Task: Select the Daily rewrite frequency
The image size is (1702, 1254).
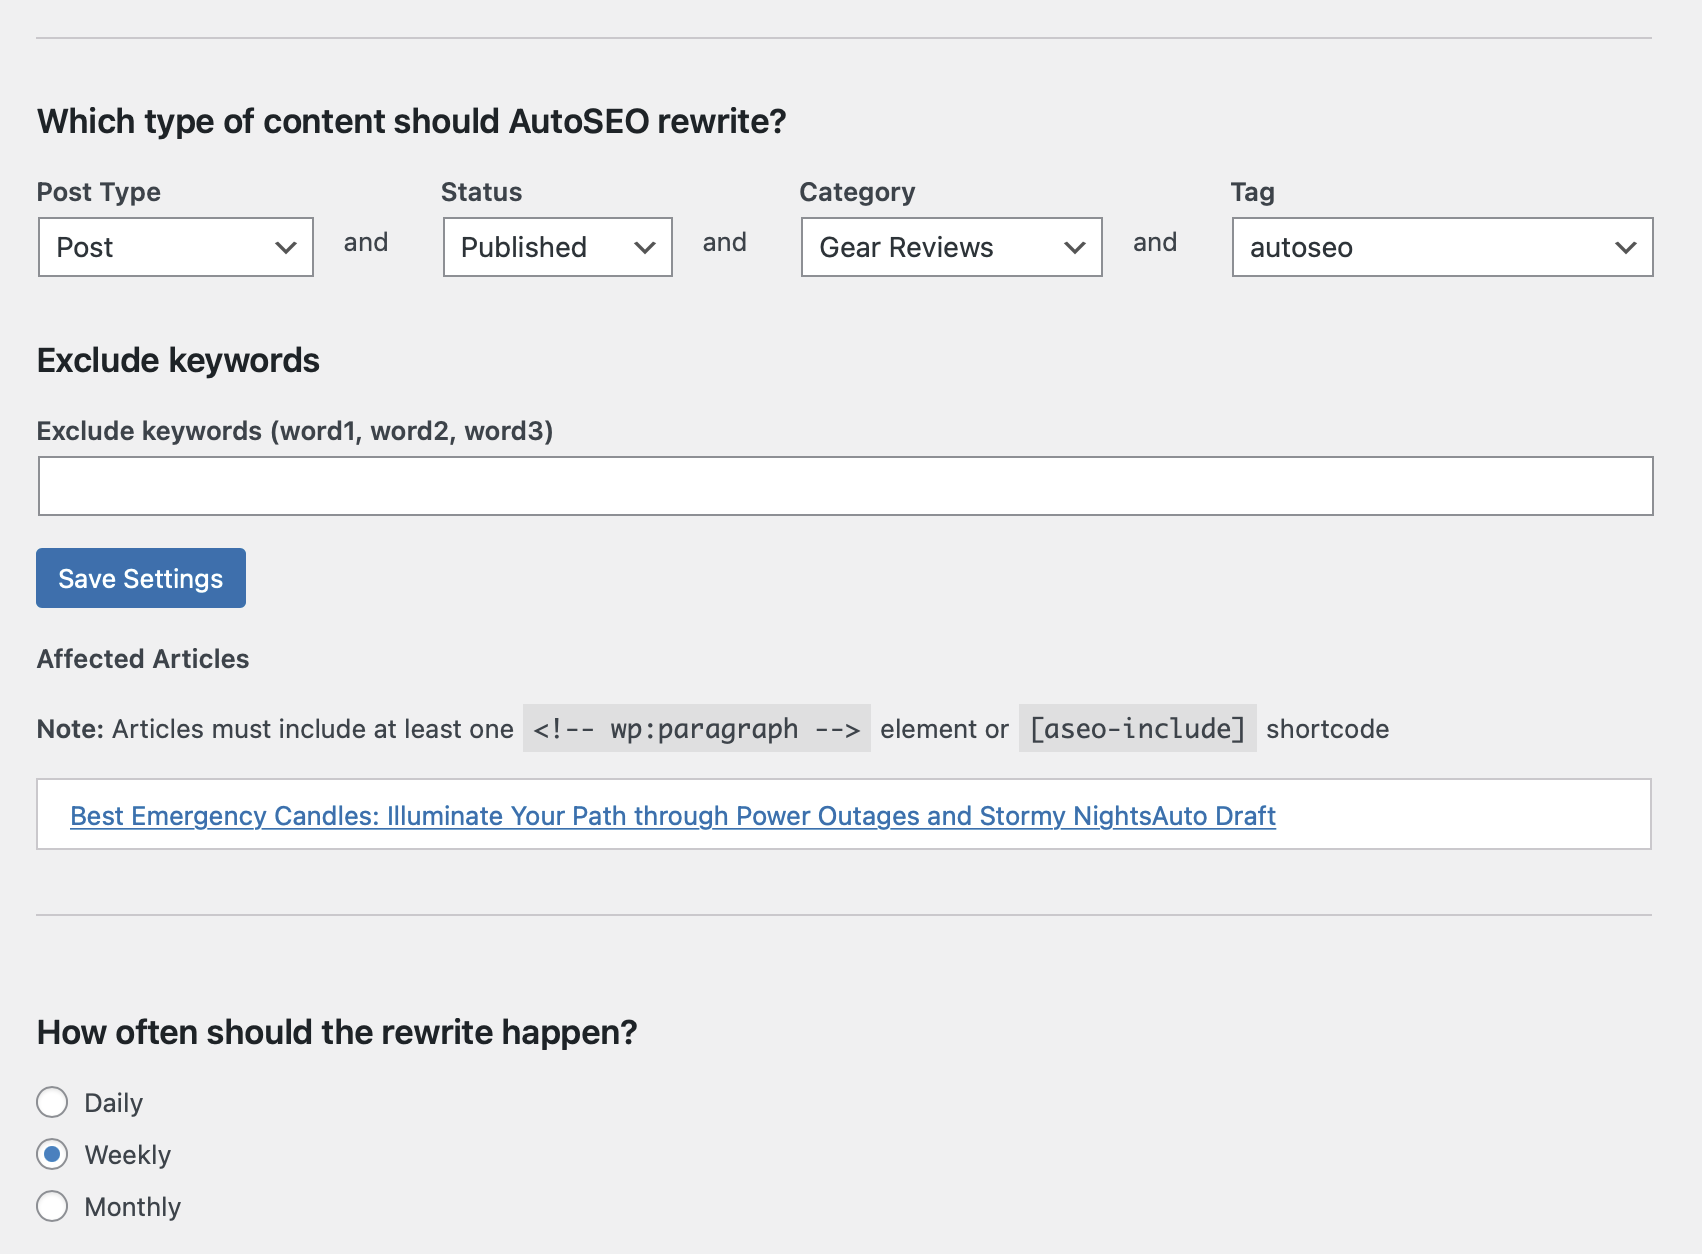Action: point(52,1102)
